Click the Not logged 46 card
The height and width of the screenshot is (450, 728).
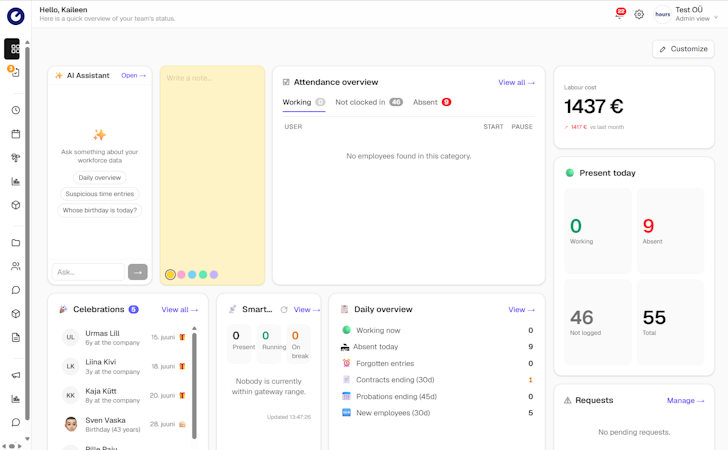[598, 322]
